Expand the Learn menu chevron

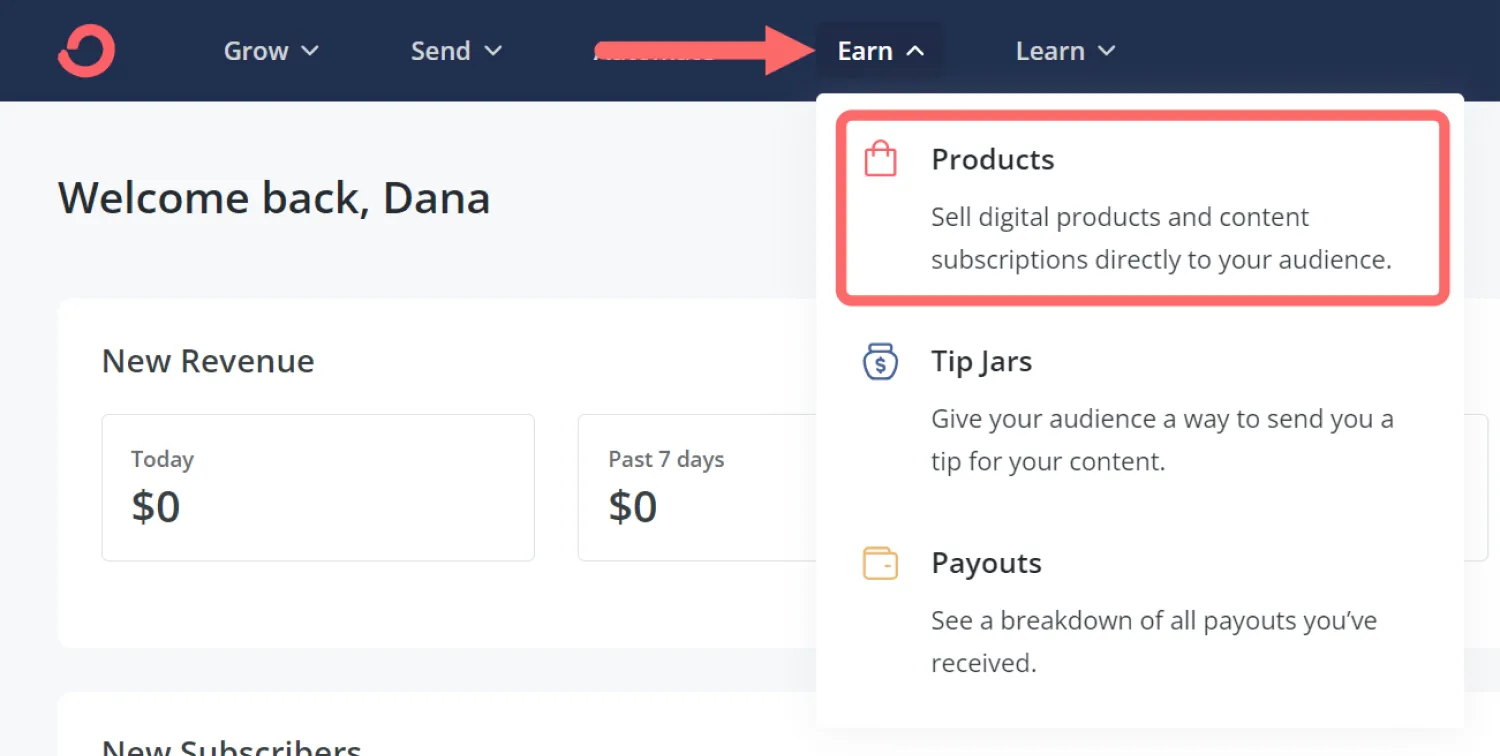pos(1106,51)
